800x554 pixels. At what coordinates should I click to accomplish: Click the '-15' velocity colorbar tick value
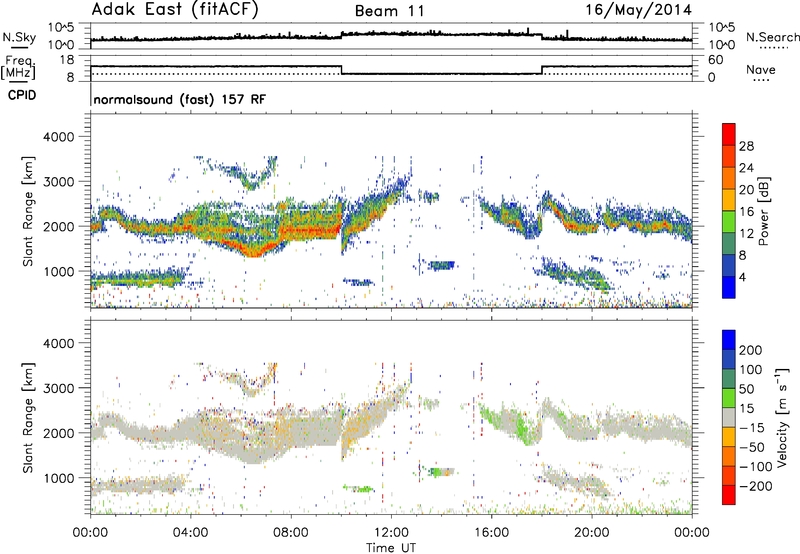click(x=752, y=427)
